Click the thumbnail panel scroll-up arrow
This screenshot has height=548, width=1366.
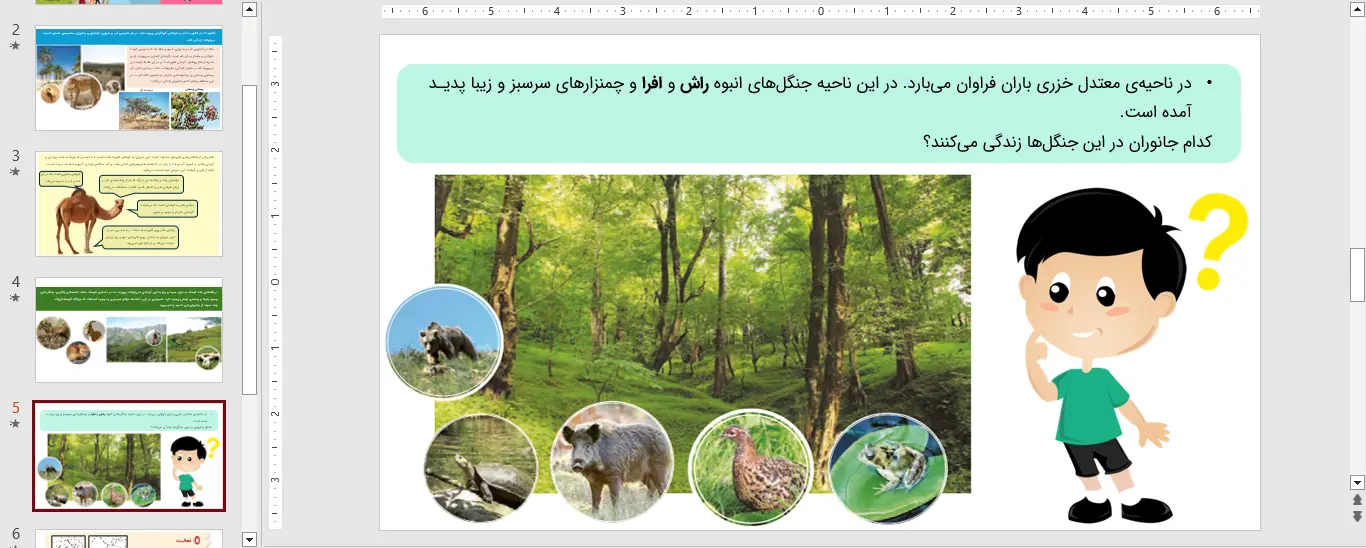[250, 10]
